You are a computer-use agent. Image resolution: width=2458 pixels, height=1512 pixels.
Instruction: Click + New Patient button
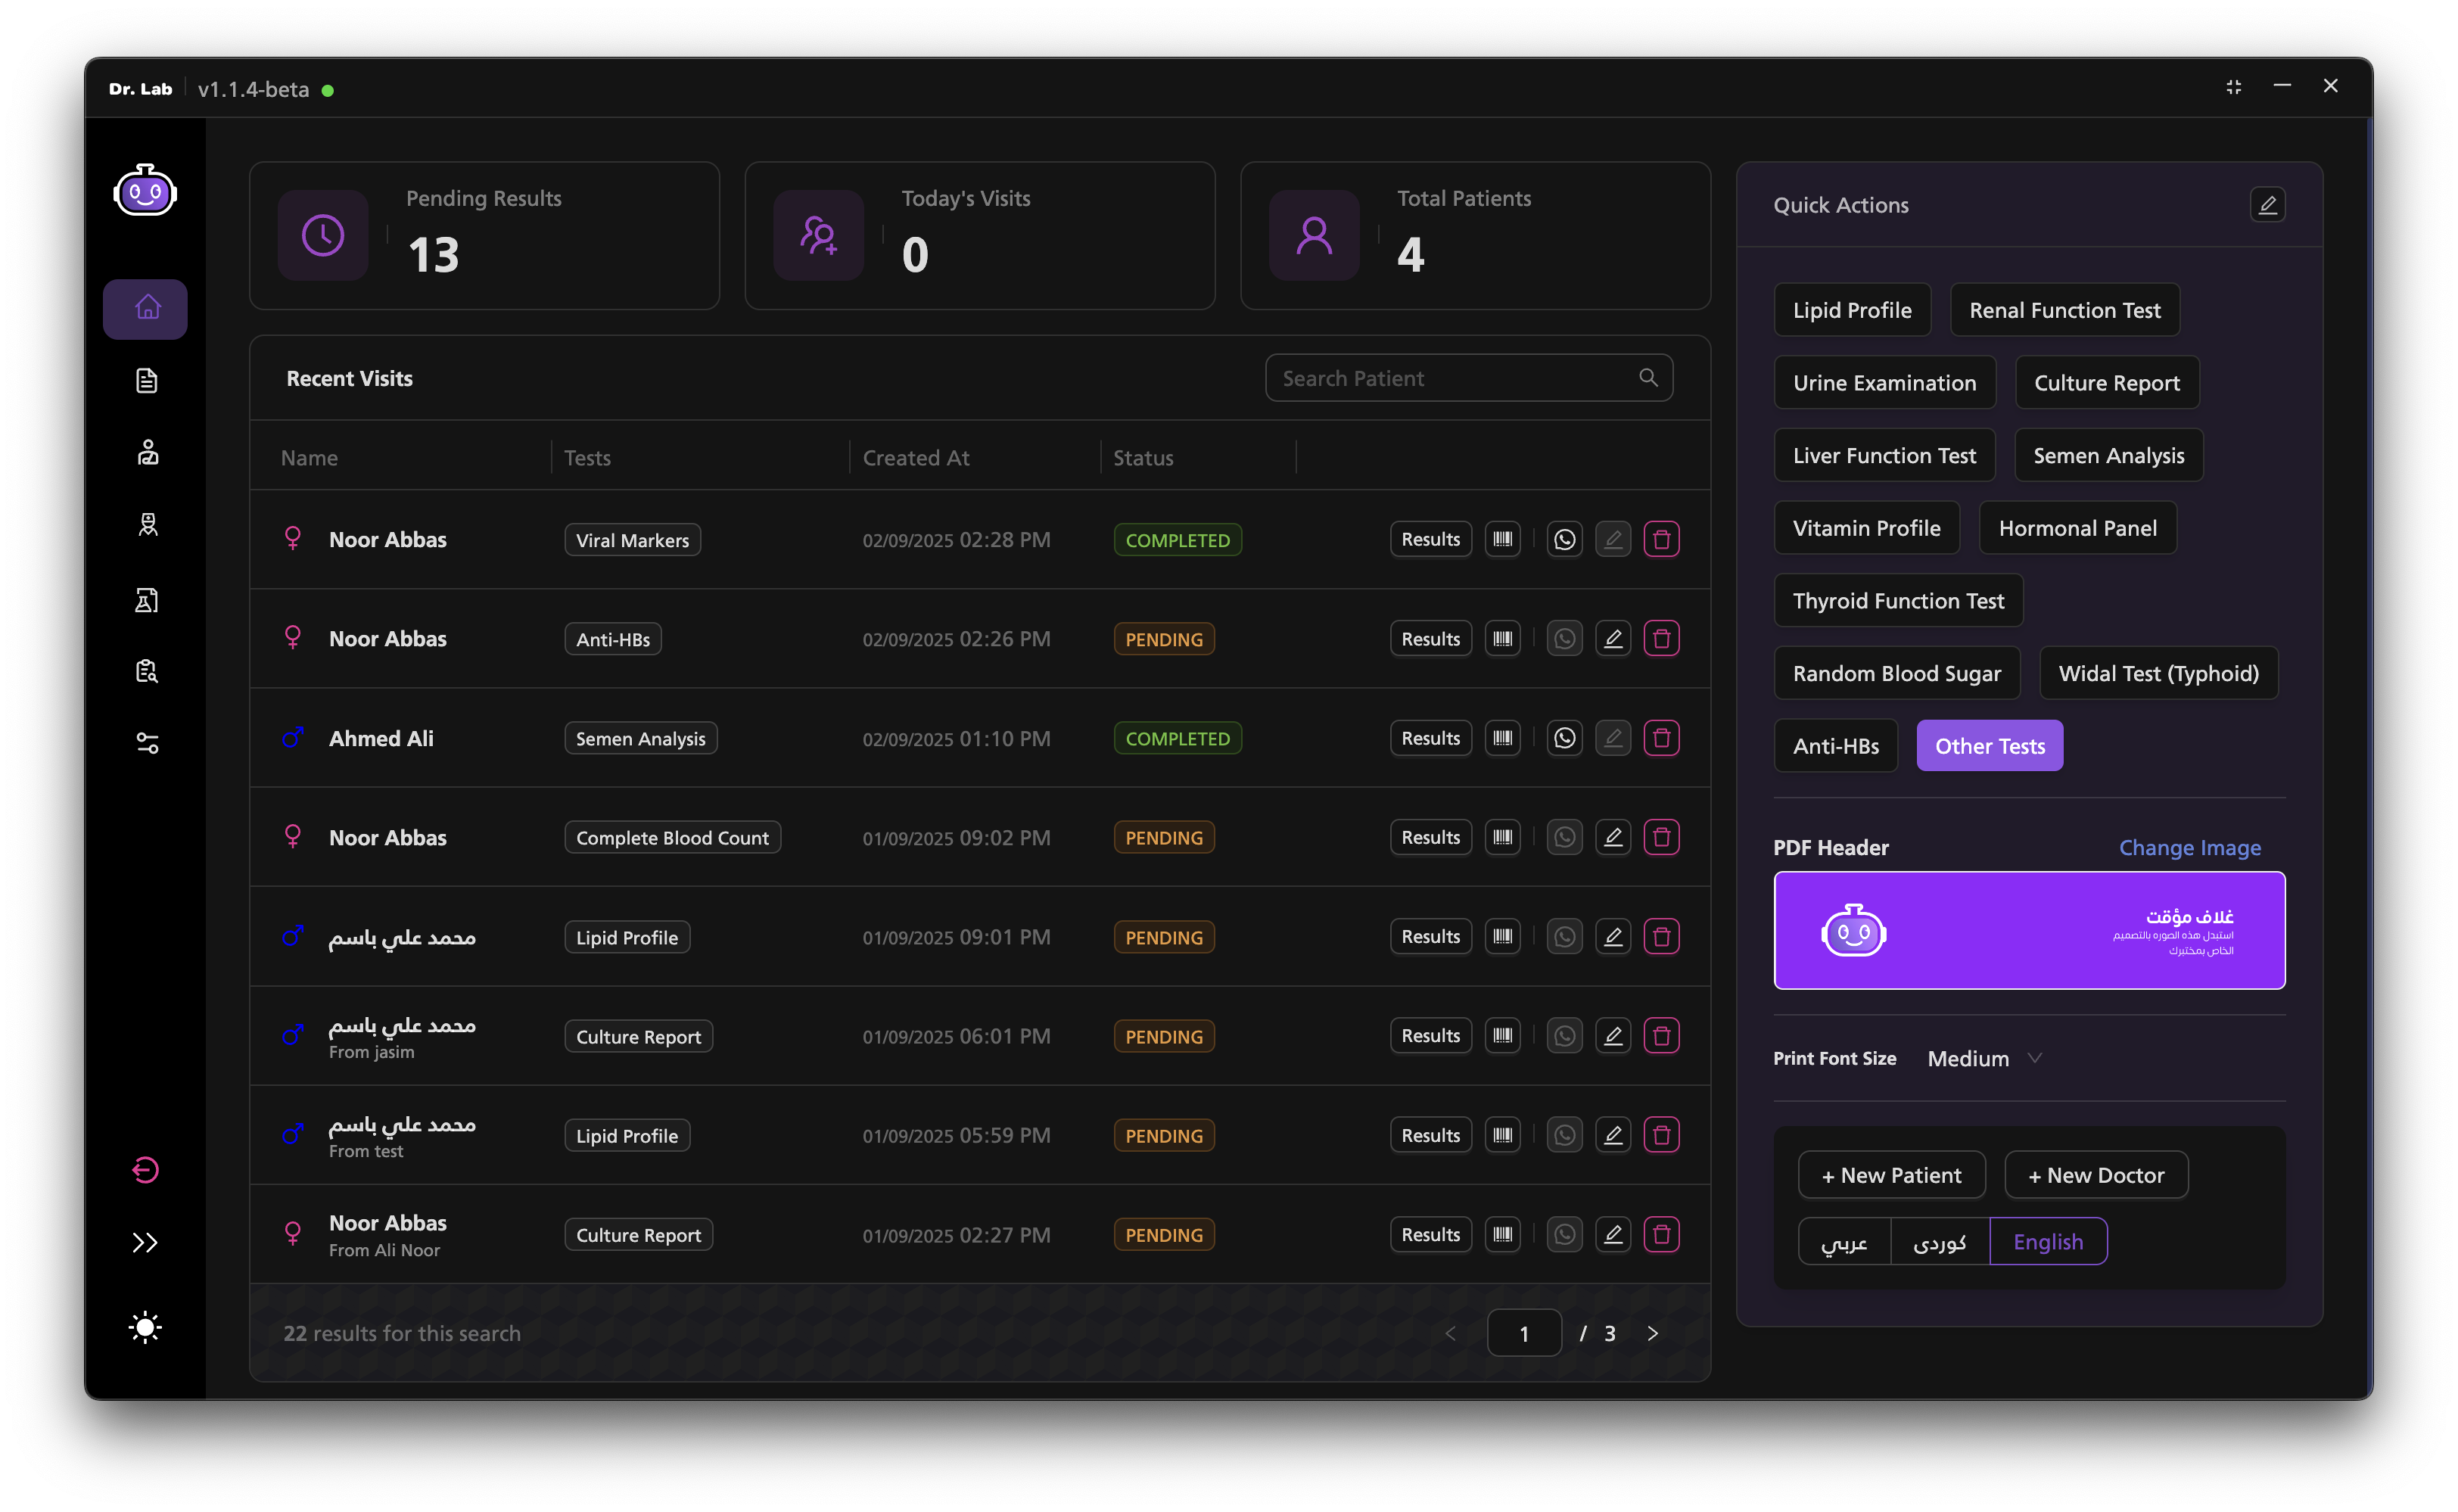[x=1890, y=1175]
